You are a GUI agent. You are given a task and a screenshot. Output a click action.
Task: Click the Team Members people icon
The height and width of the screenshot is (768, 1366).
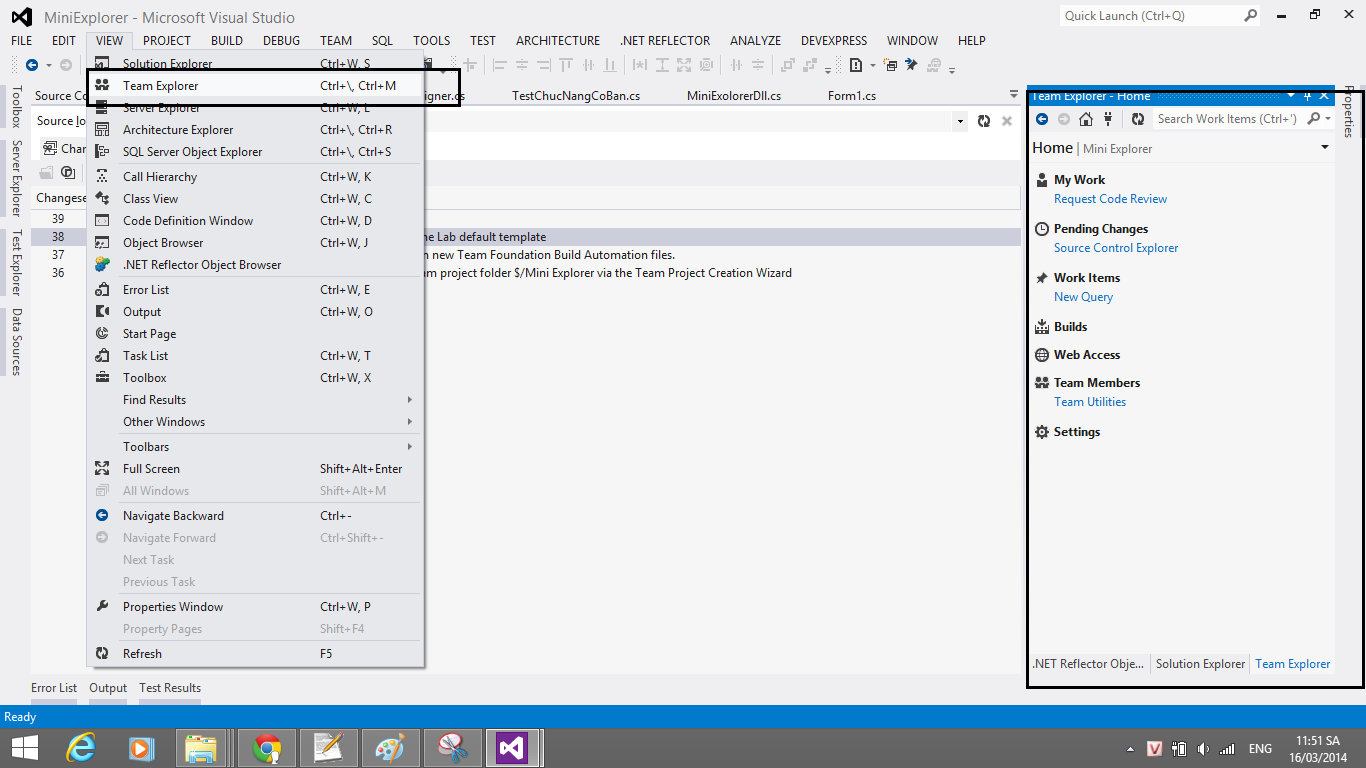[1043, 383]
